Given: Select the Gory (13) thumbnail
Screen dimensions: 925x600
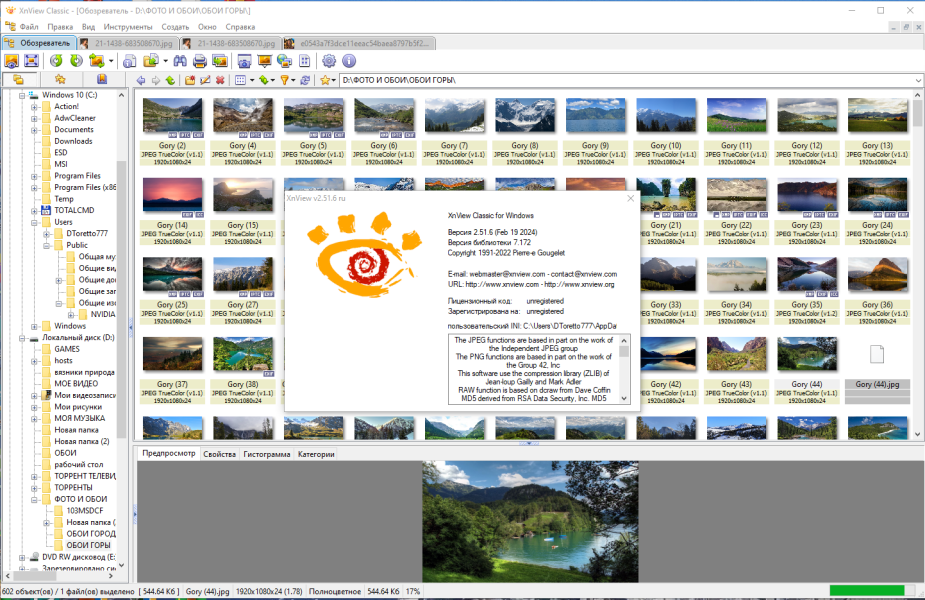Looking at the screenshot, I should 877,131.
